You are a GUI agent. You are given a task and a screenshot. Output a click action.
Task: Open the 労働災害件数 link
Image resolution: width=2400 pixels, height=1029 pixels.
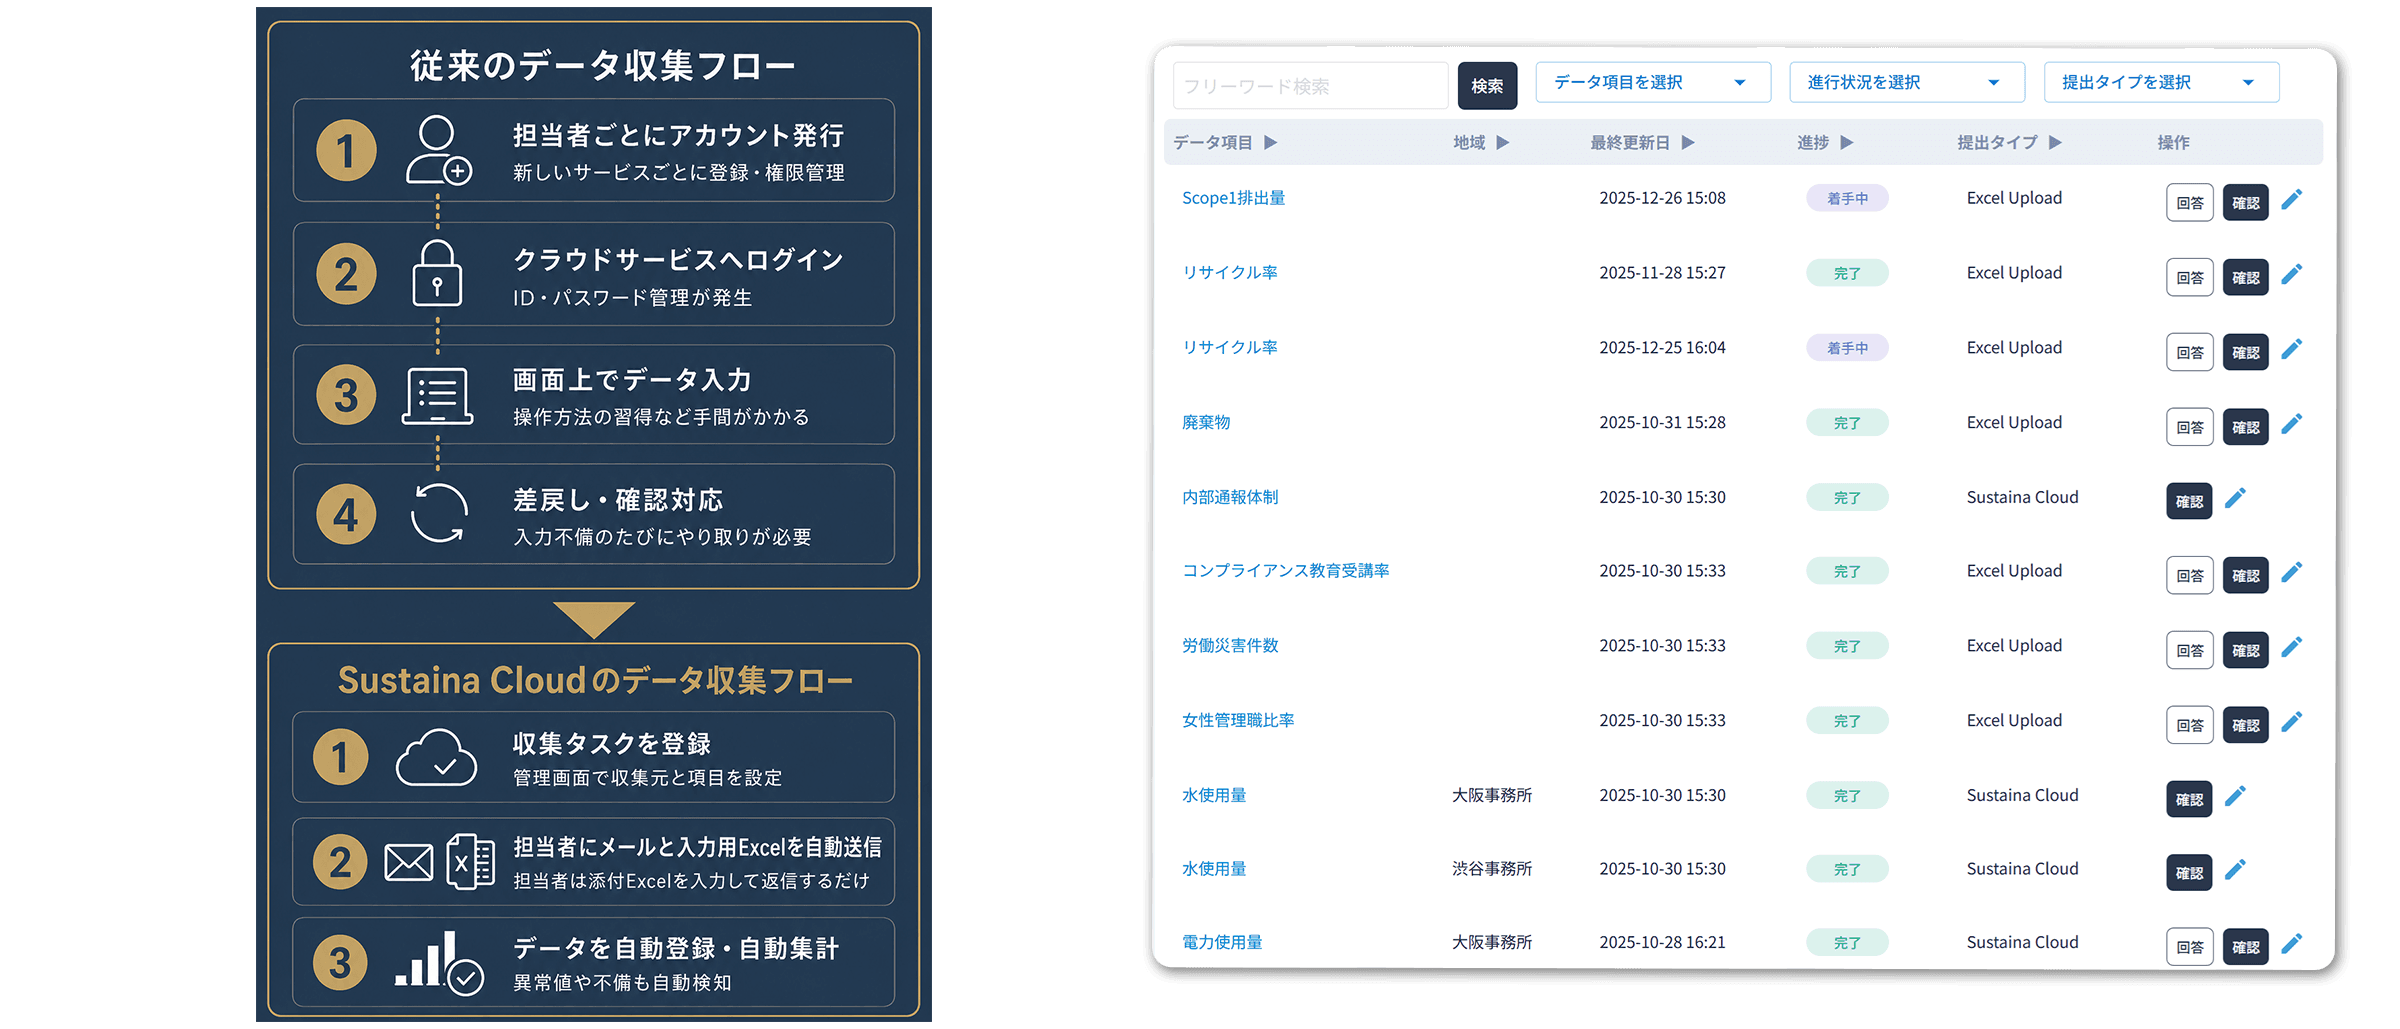(x=1230, y=645)
